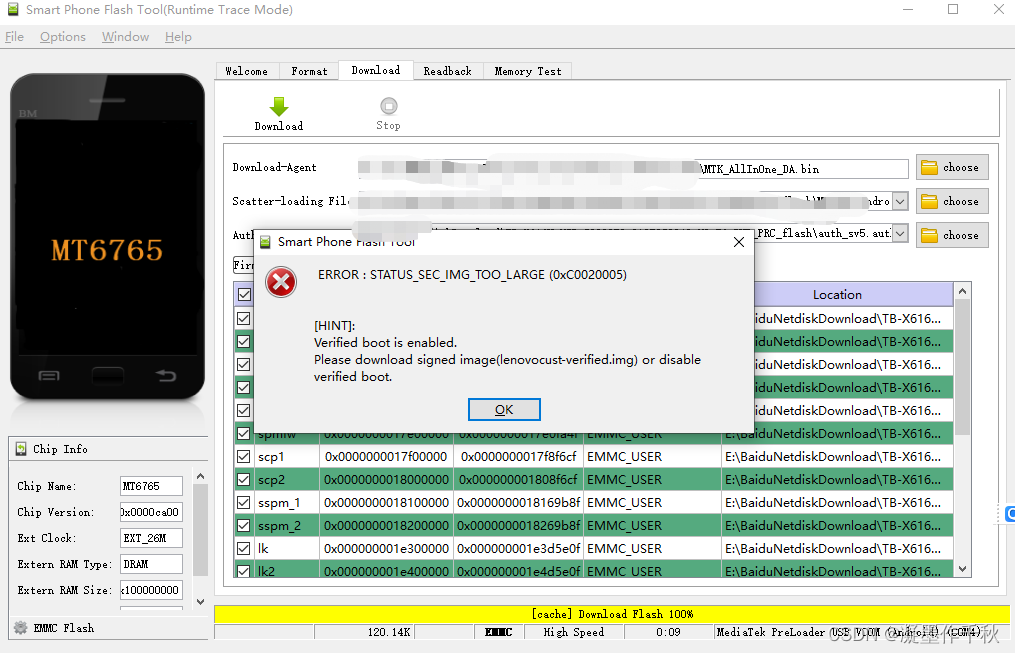Click the phone home key

point(107,375)
